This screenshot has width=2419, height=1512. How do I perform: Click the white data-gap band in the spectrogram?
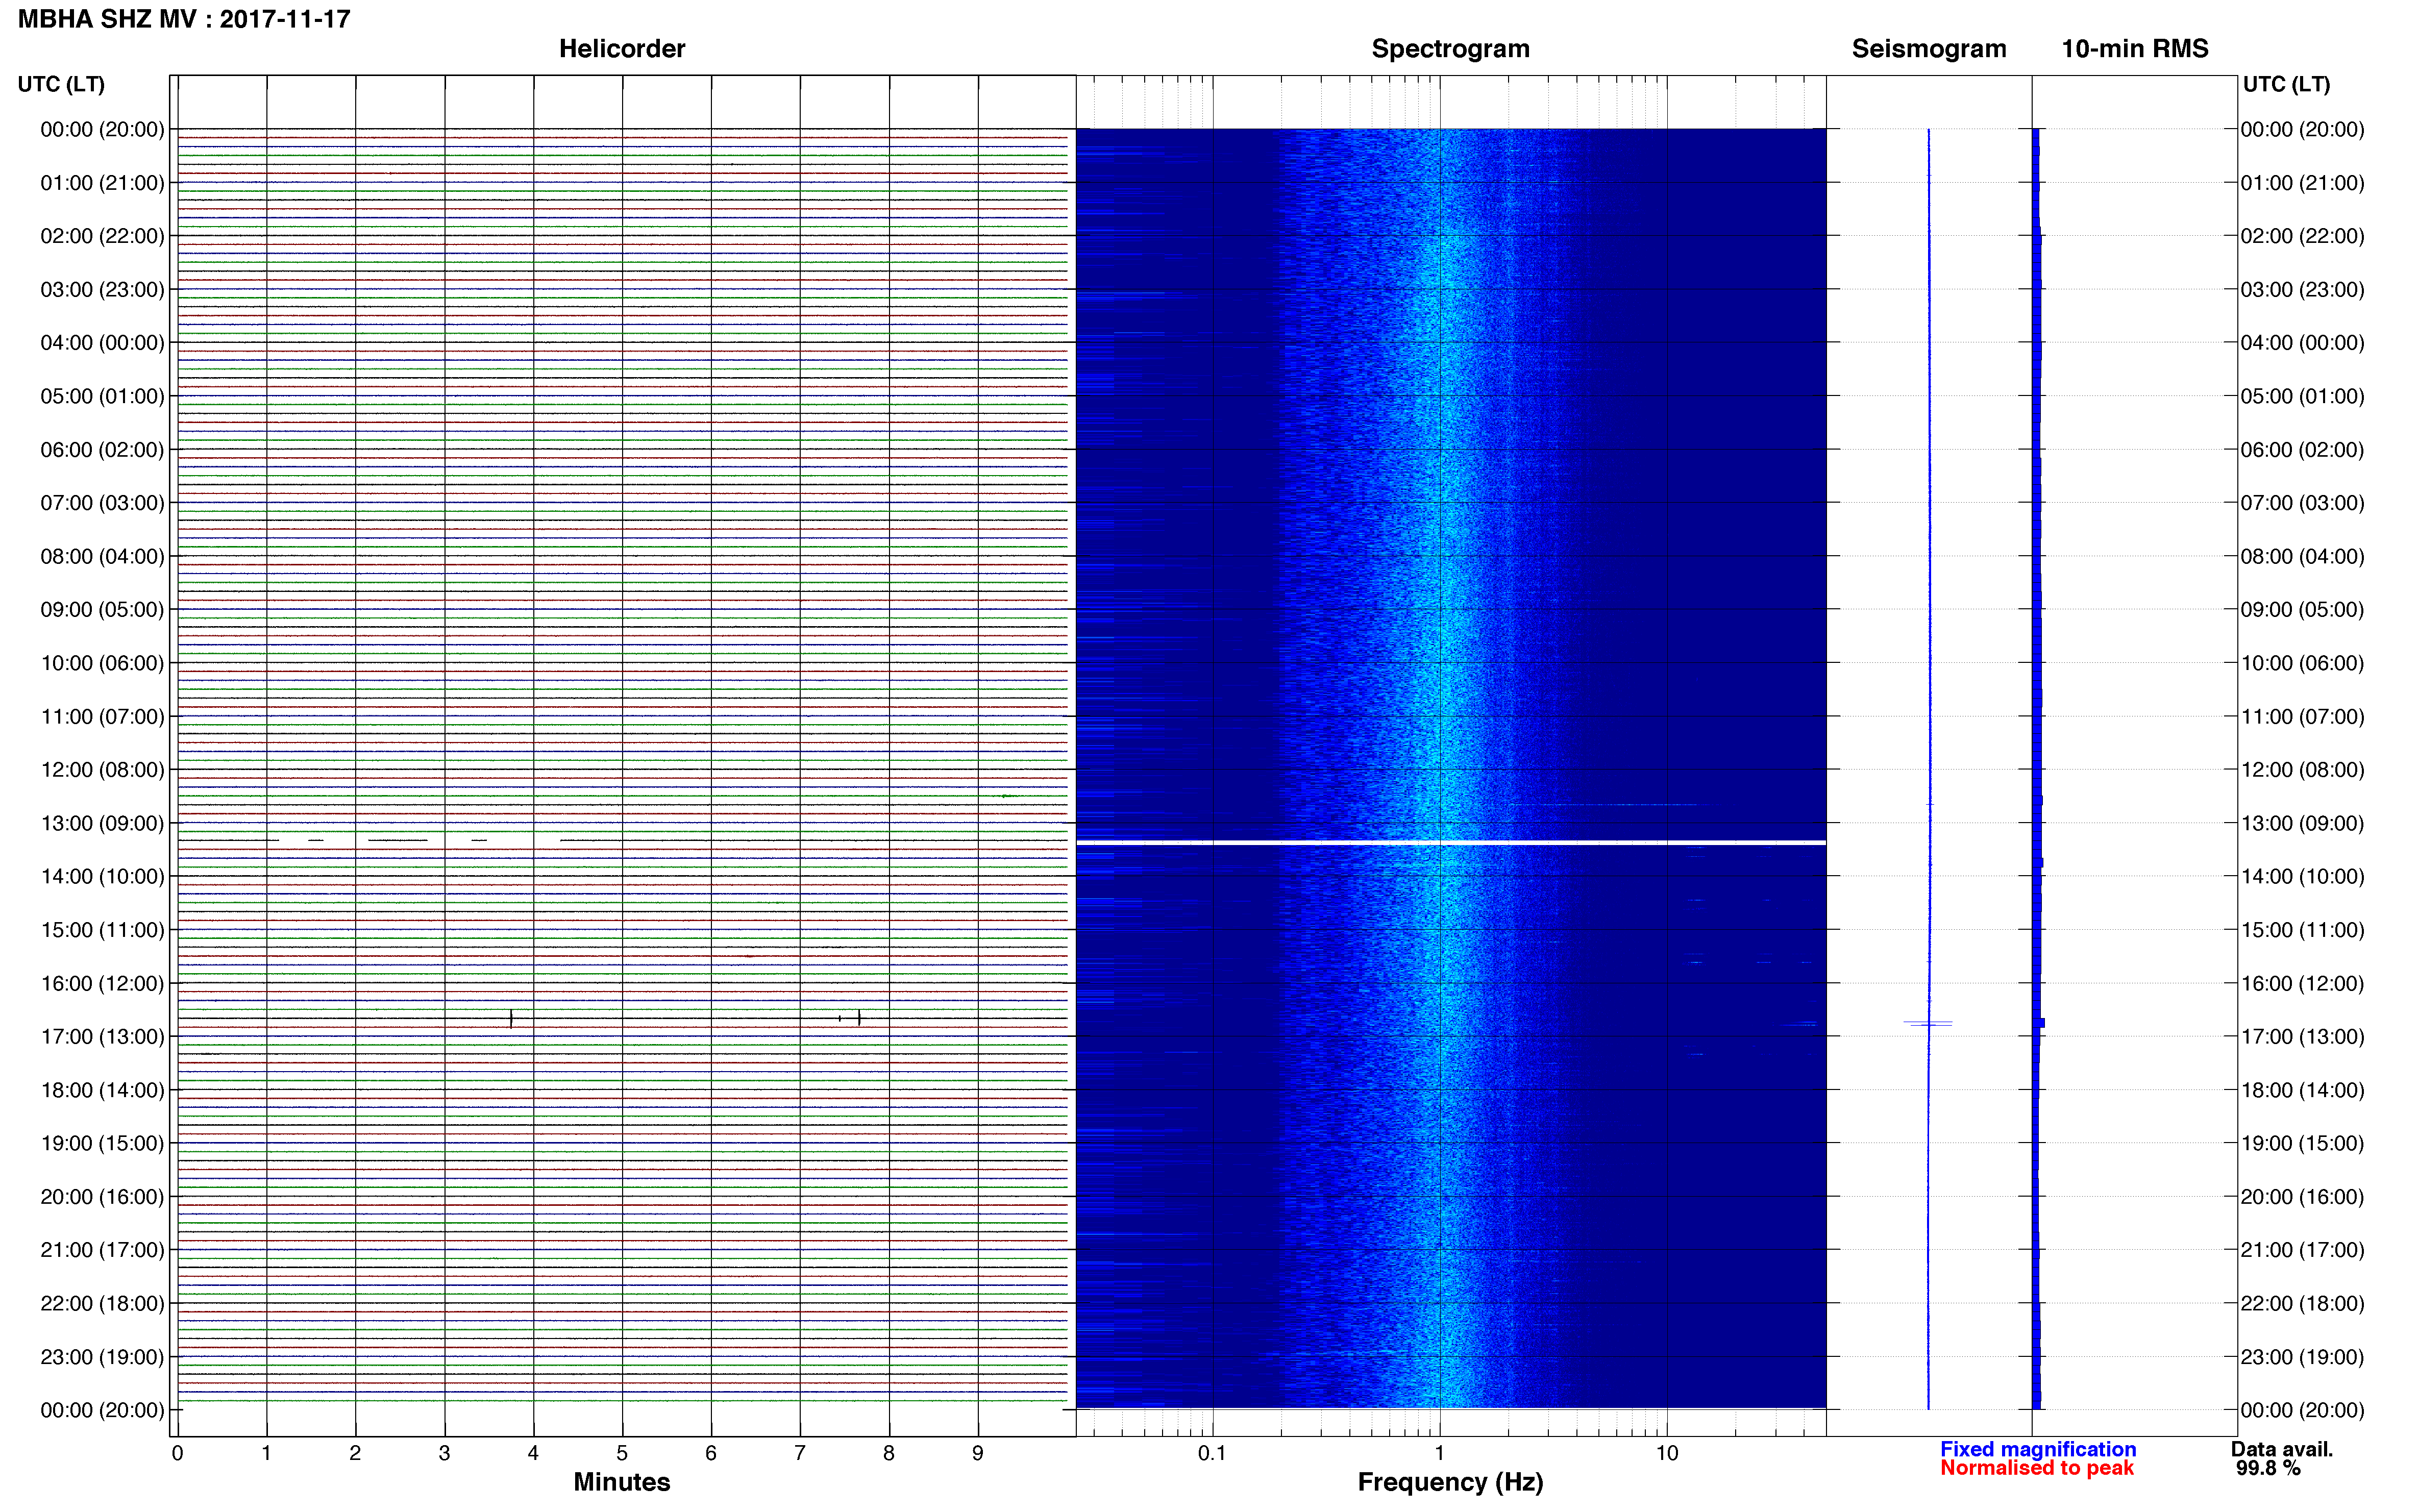tap(1451, 843)
